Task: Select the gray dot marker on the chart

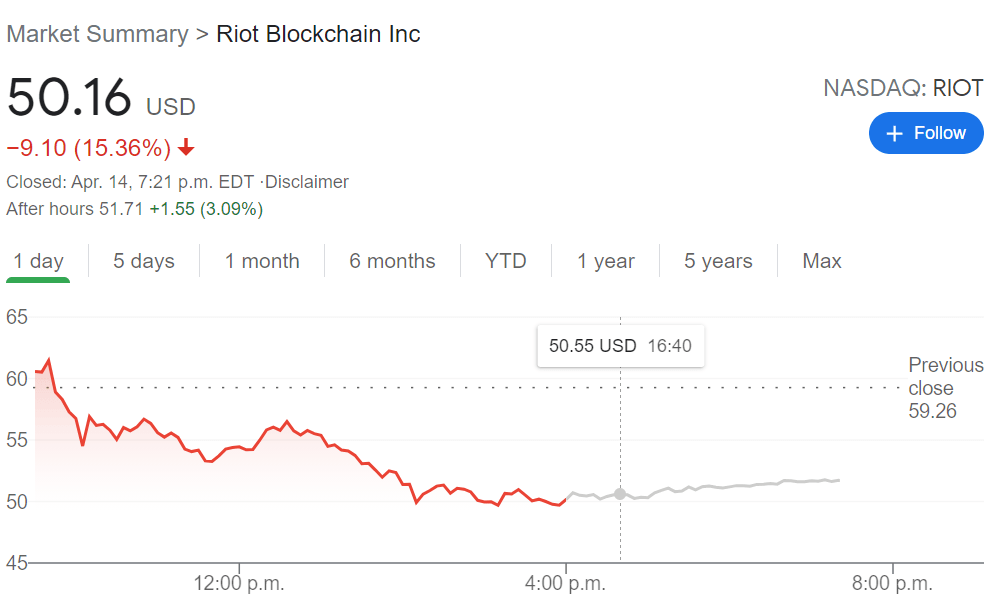Action: [620, 493]
